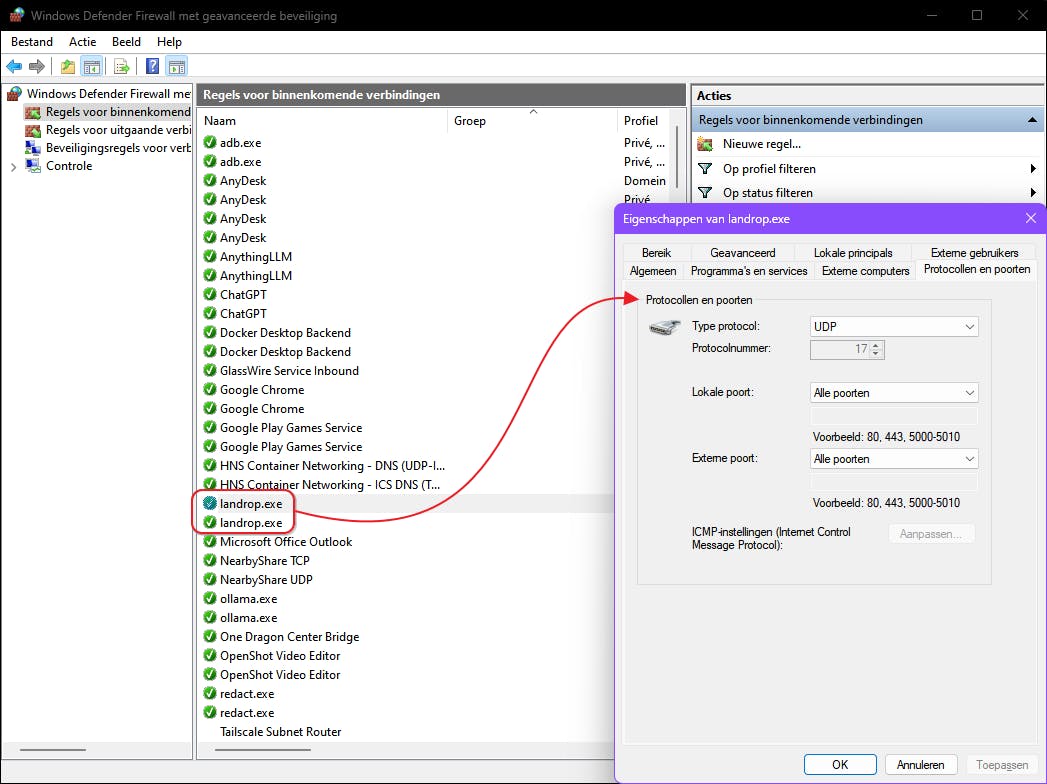Click the Aanpassen ICMP button
Viewport: 1047px width, 784px height.
tap(931, 534)
